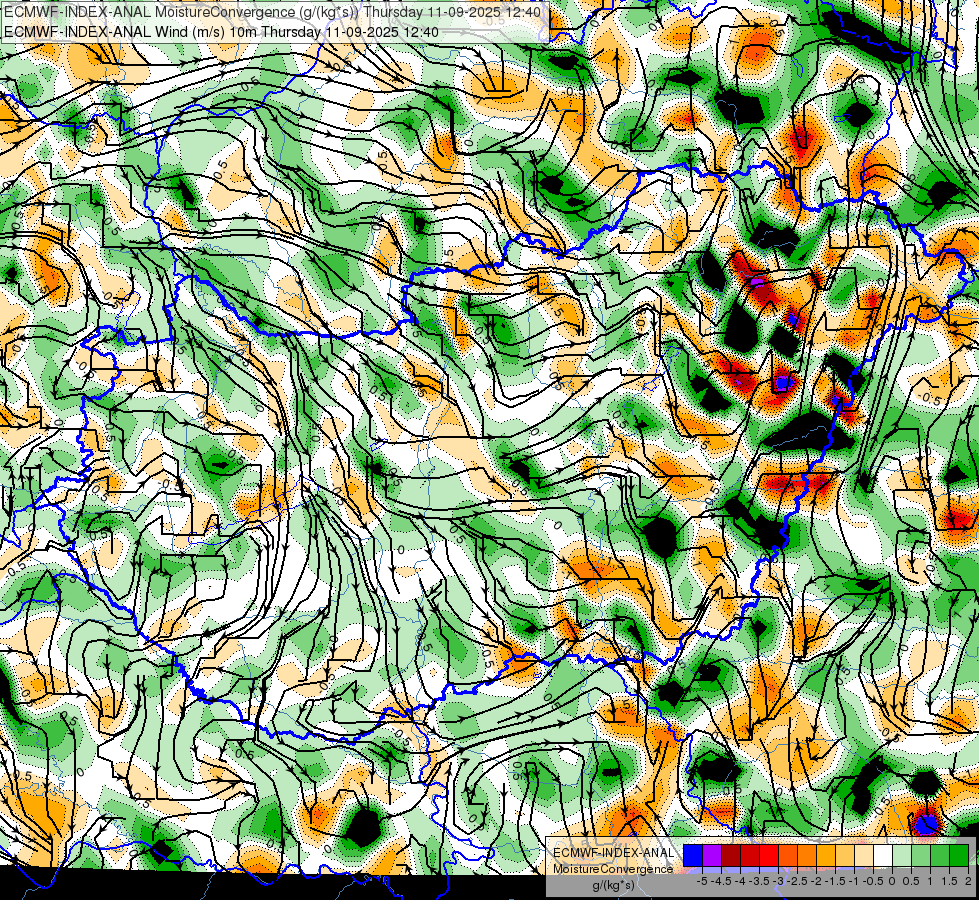This screenshot has height=900, width=979.
Task: Click the -2.5 tick label on legend scale
Action: [x=799, y=881]
